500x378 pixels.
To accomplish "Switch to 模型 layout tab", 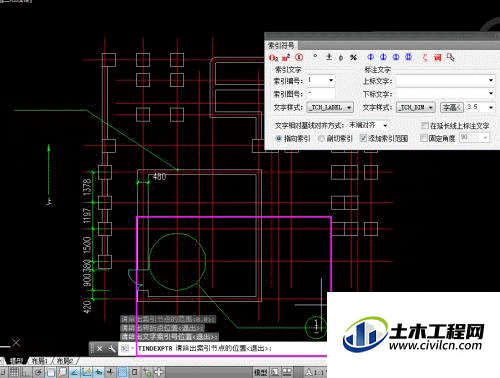I will coord(17,361).
